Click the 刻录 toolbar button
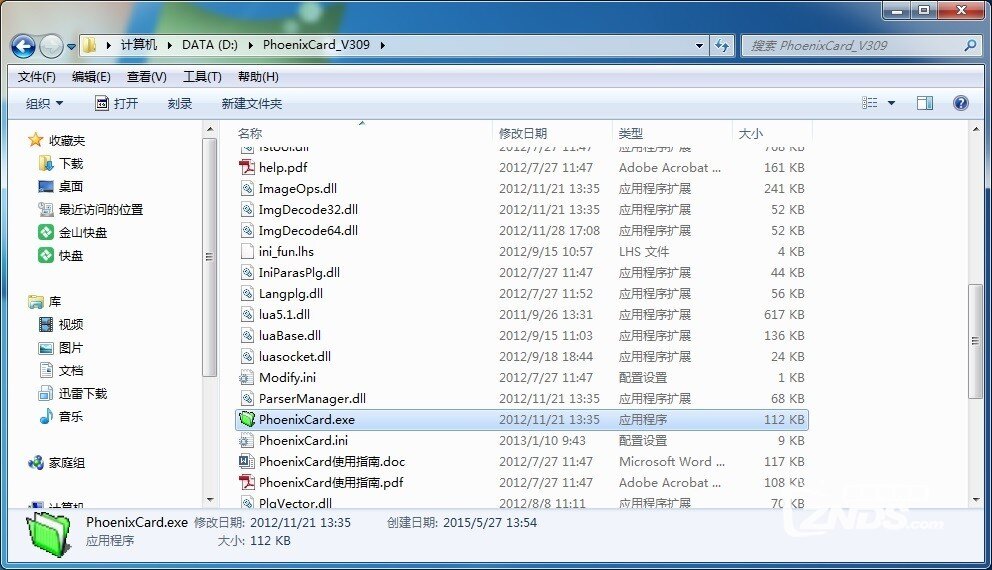 [180, 103]
